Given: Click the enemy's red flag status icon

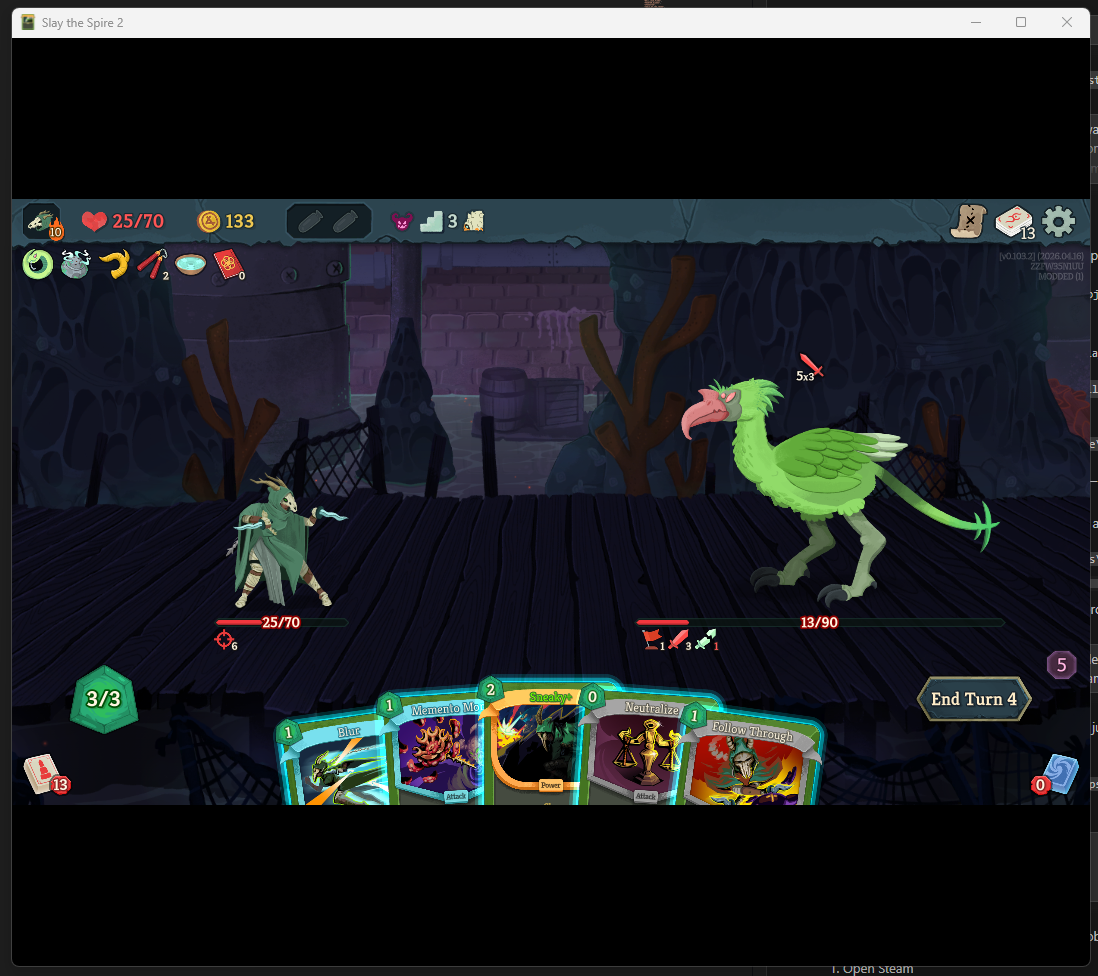Looking at the screenshot, I should pos(652,639).
